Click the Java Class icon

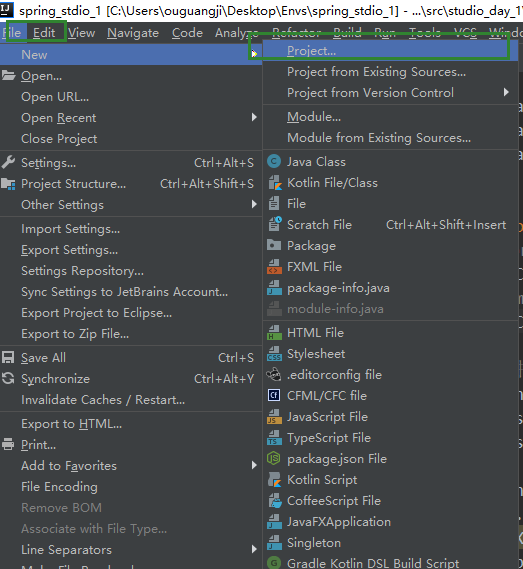pos(274,161)
